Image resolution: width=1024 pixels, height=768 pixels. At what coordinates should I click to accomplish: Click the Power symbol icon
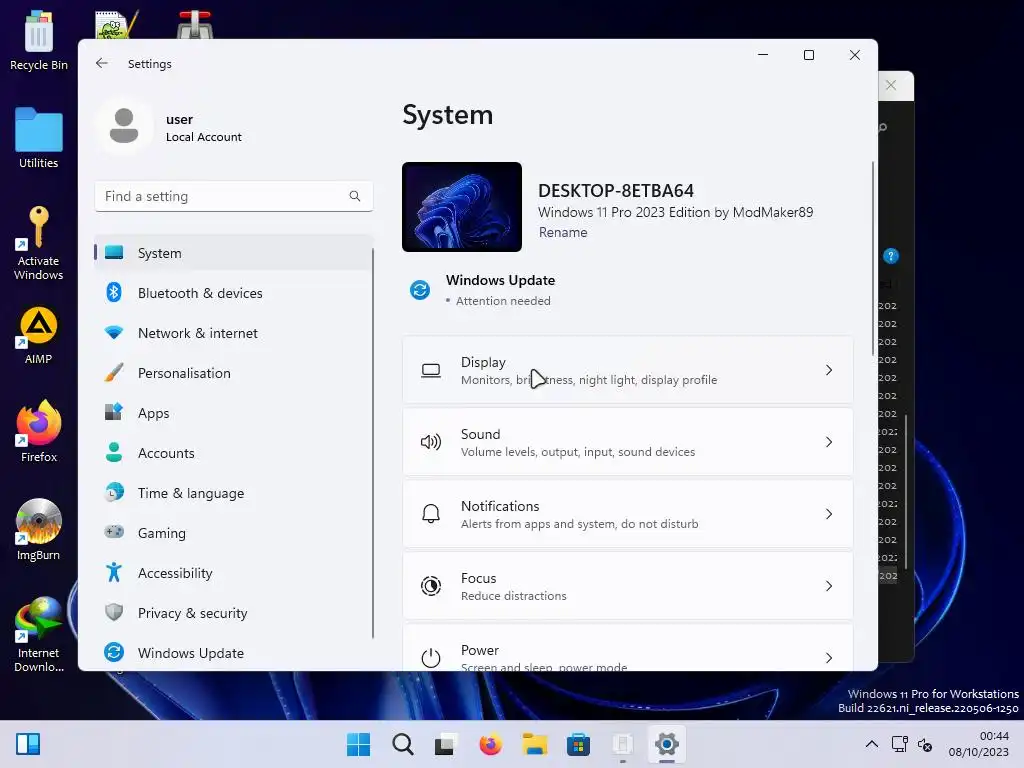[430, 658]
